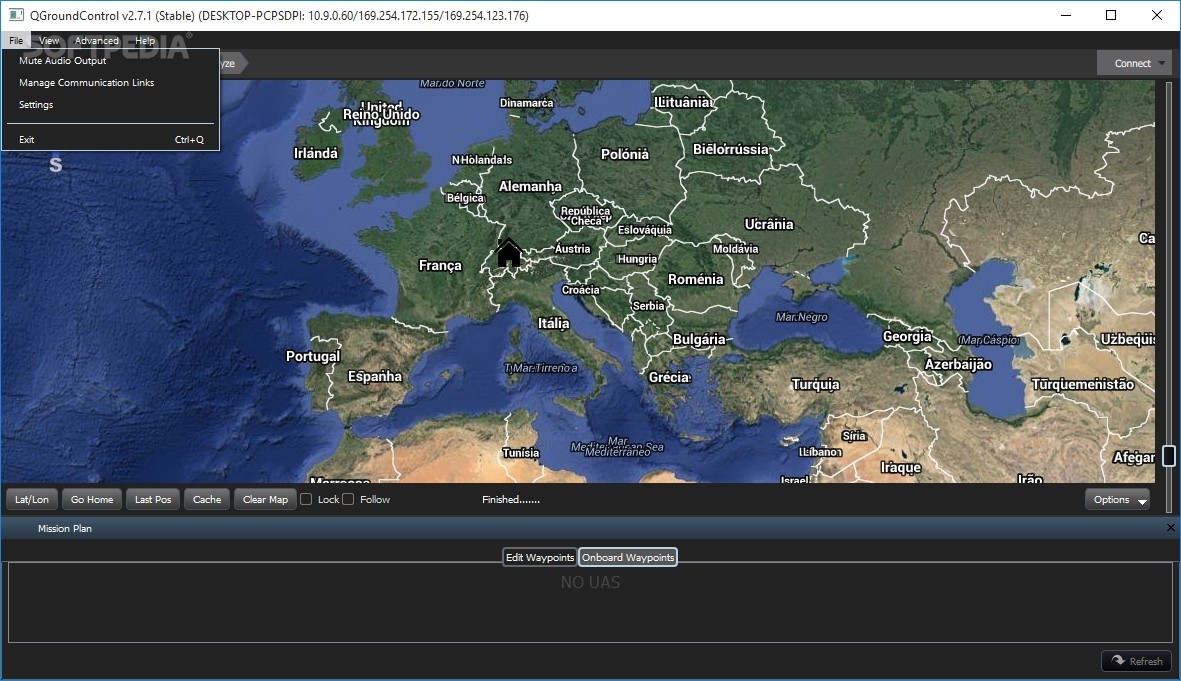Click the Itália label on the map
The width and height of the screenshot is (1181, 681).
pyautogui.click(x=554, y=323)
